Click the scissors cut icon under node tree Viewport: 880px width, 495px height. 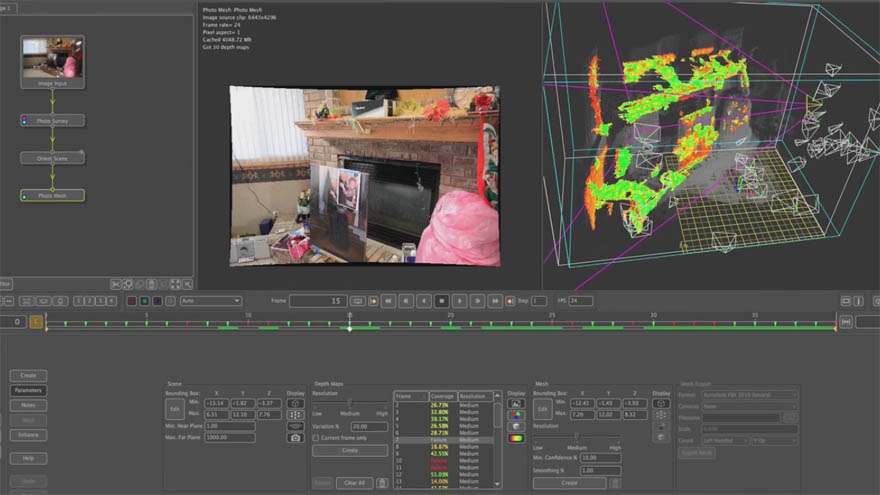click(116, 285)
